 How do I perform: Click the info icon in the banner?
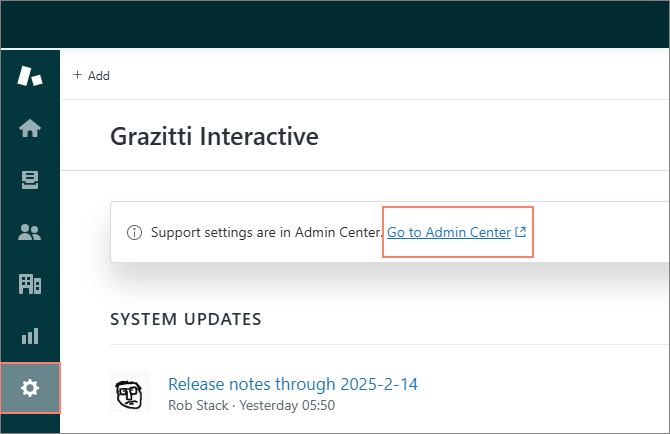134,233
